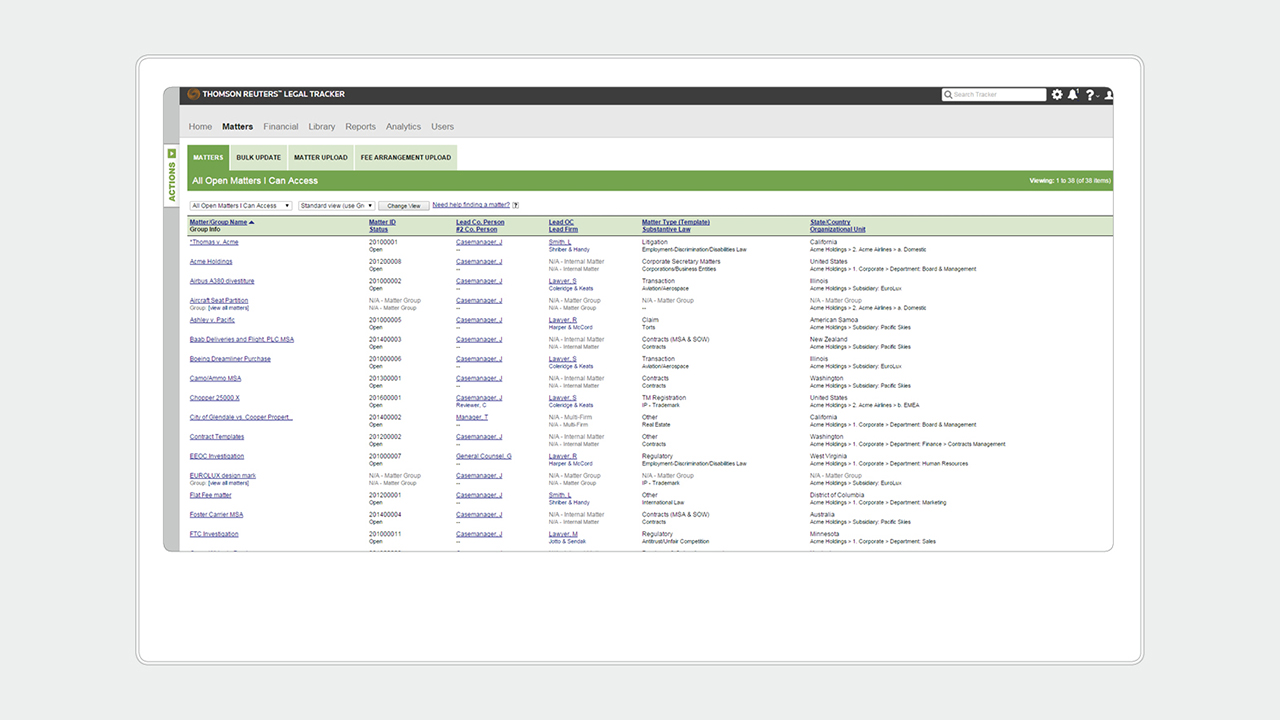
Task: Open the All Open Matters filter dropdown
Action: pyautogui.click(x=240, y=205)
